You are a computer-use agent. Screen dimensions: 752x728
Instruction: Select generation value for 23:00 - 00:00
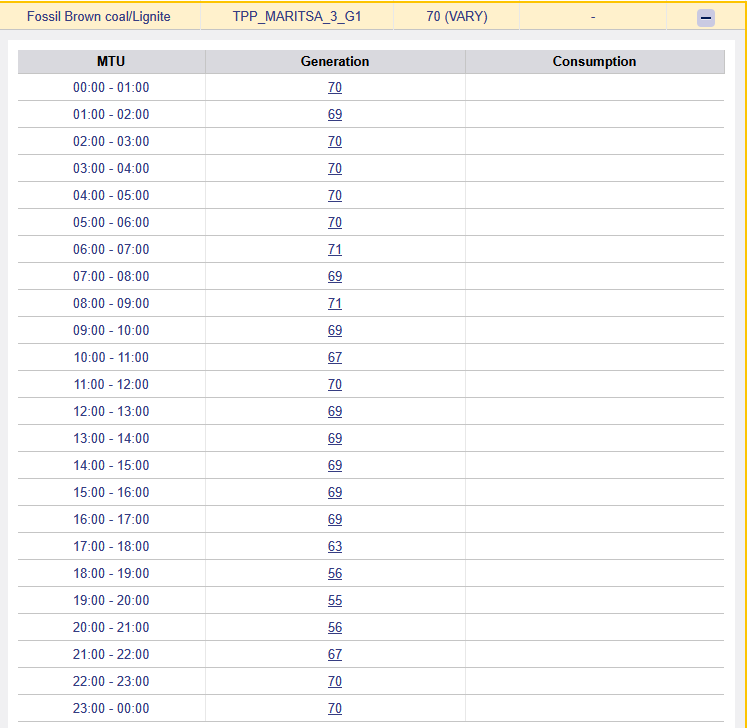coord(335,709)
